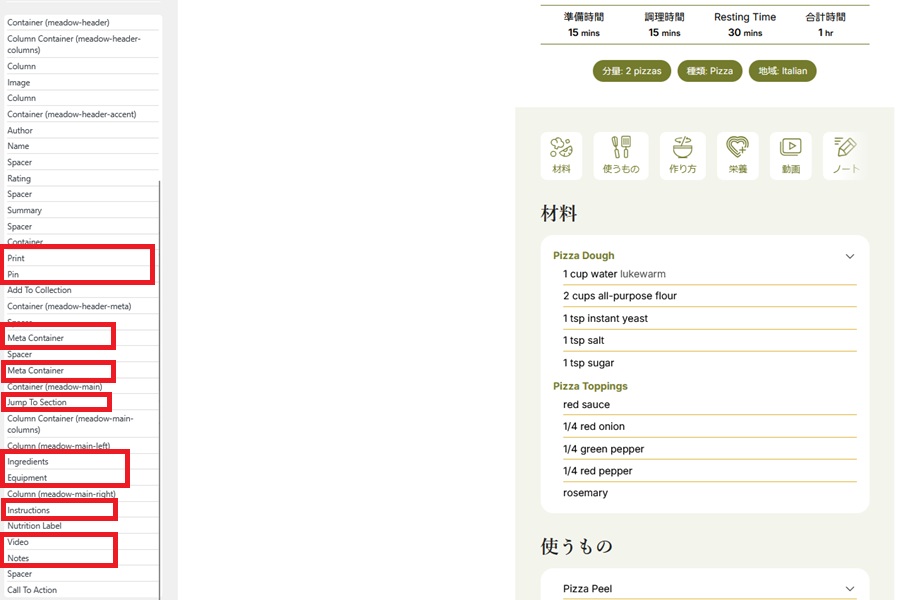The height and width of the screenshot is (600, 902).
Task: Click the 地域: Italian tag
Action: [x=782, y=71]
